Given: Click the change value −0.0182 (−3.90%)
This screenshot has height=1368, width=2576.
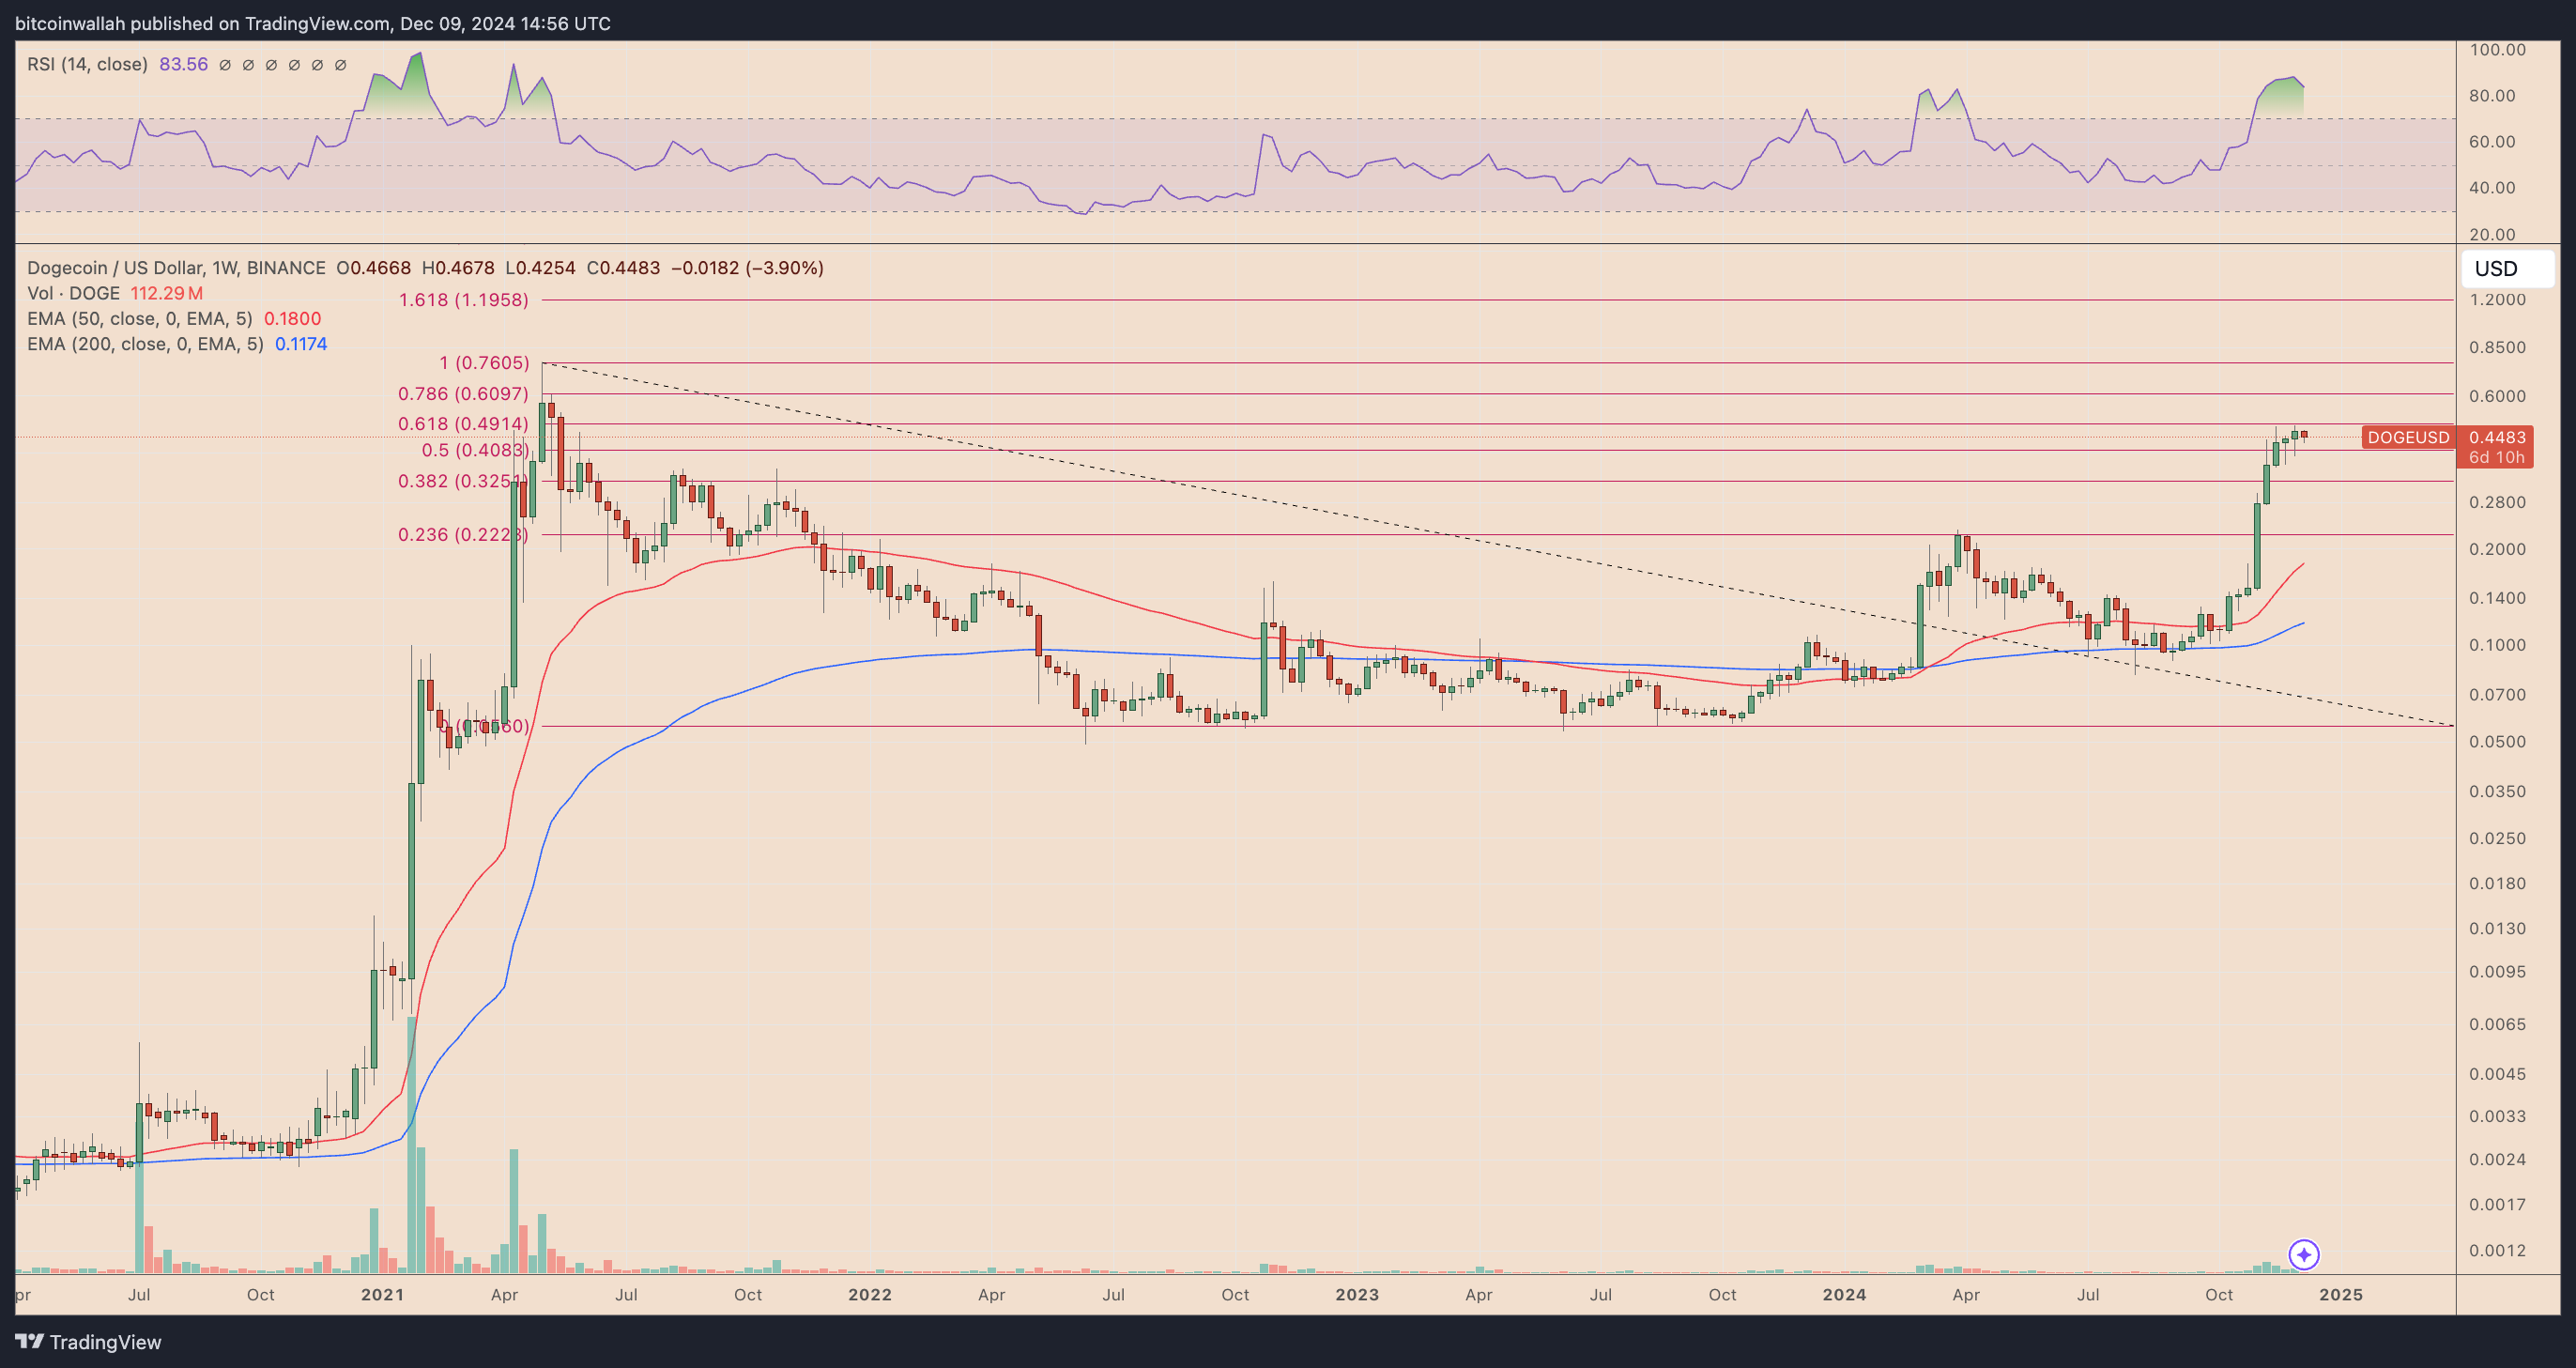Looking at the screenshot, I should (747, 268).
